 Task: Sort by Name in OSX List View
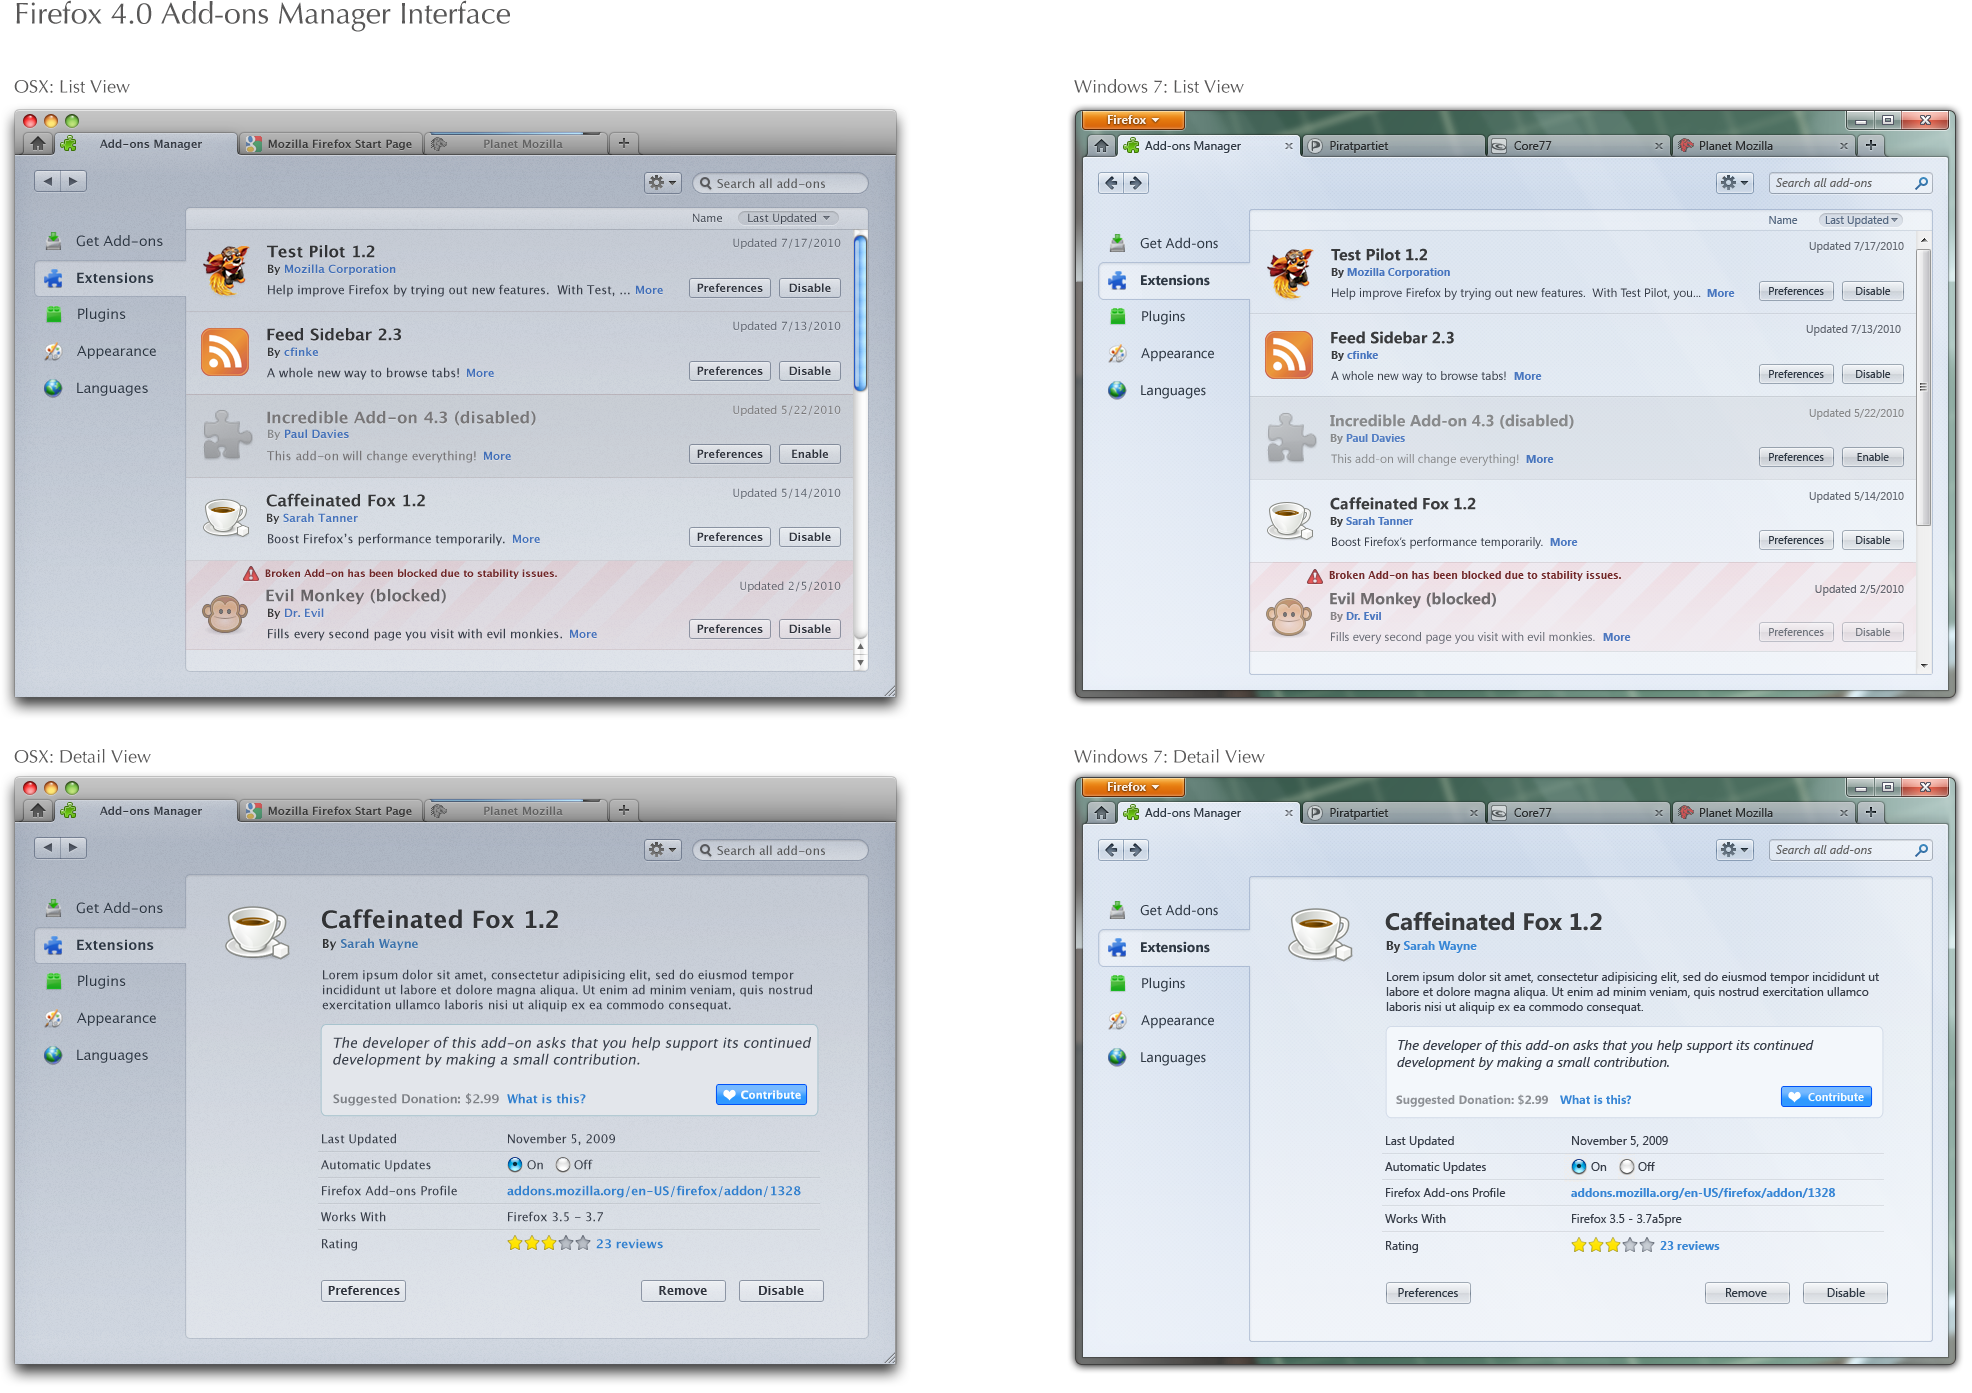tap(707, 218)
